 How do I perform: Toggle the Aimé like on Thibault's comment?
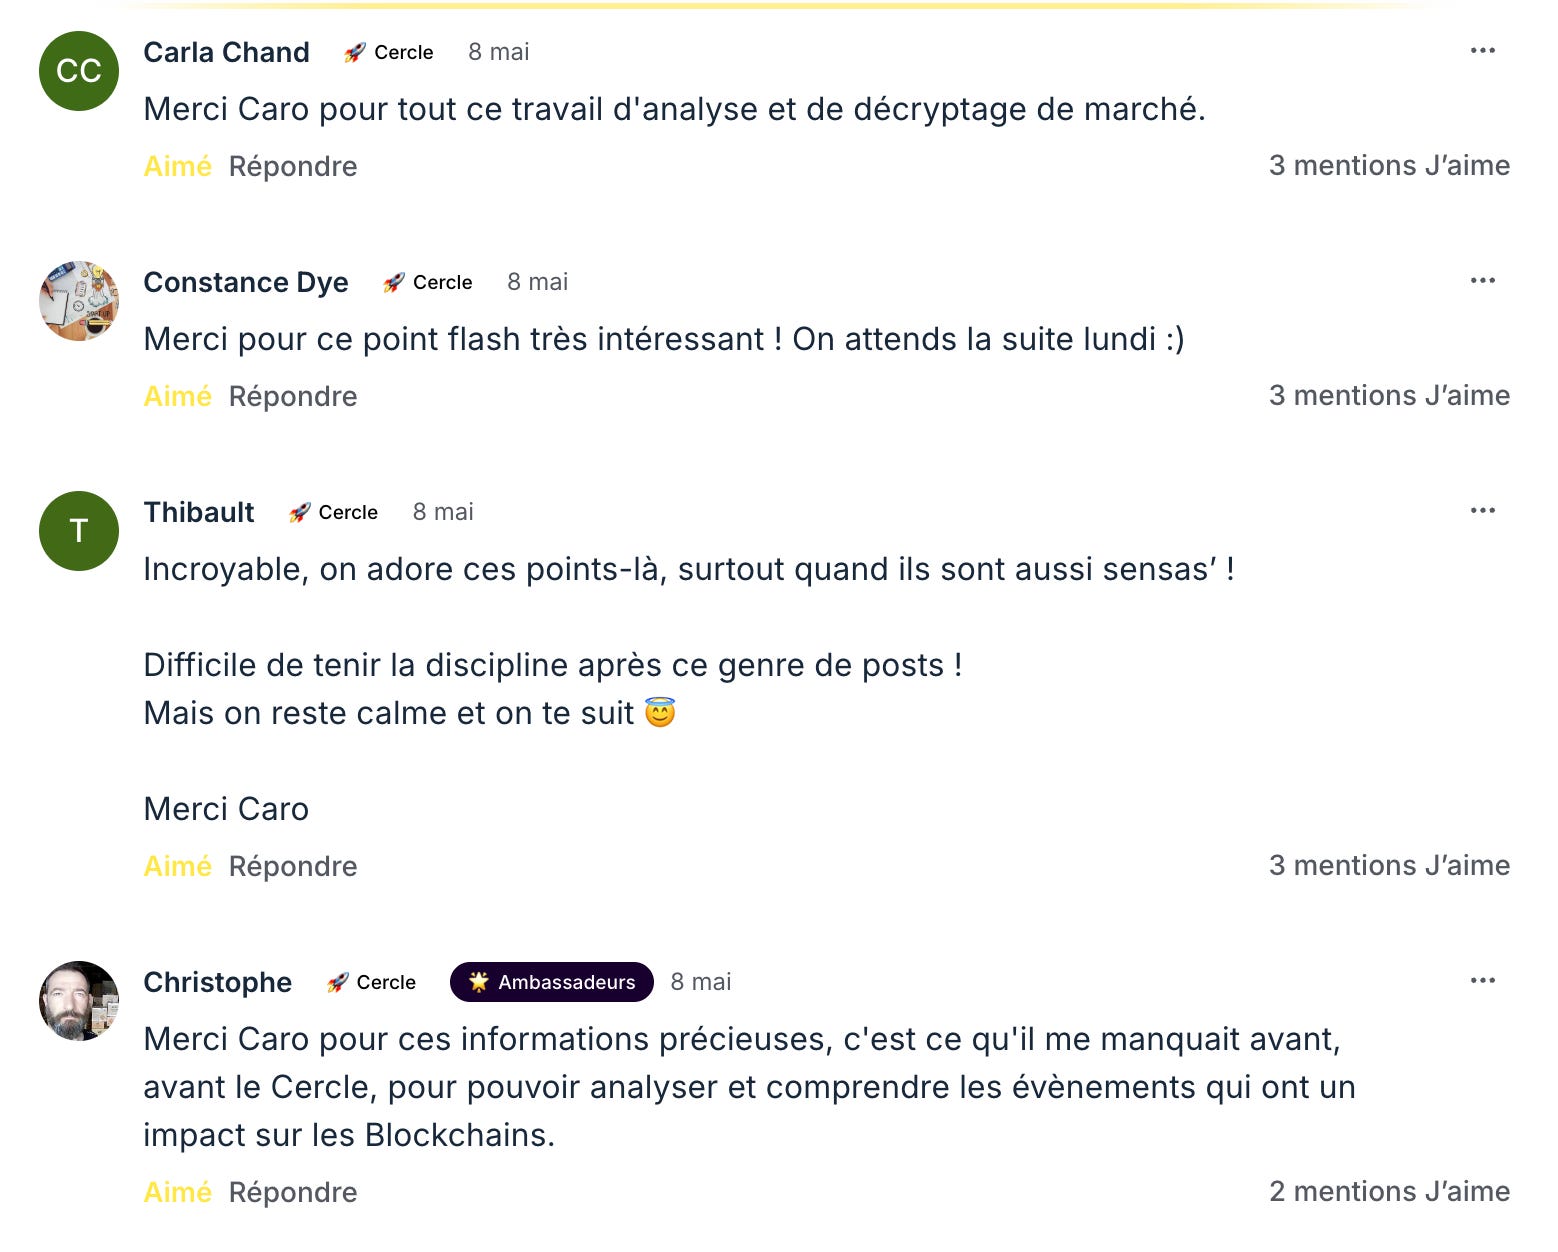[x=177, y=866]
